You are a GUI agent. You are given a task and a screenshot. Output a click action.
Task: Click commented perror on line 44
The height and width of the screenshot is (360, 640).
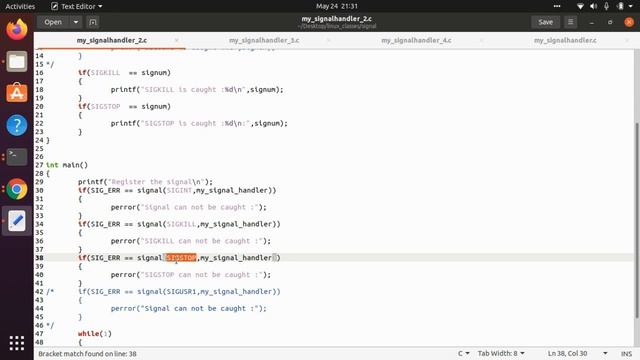[189, 309]
